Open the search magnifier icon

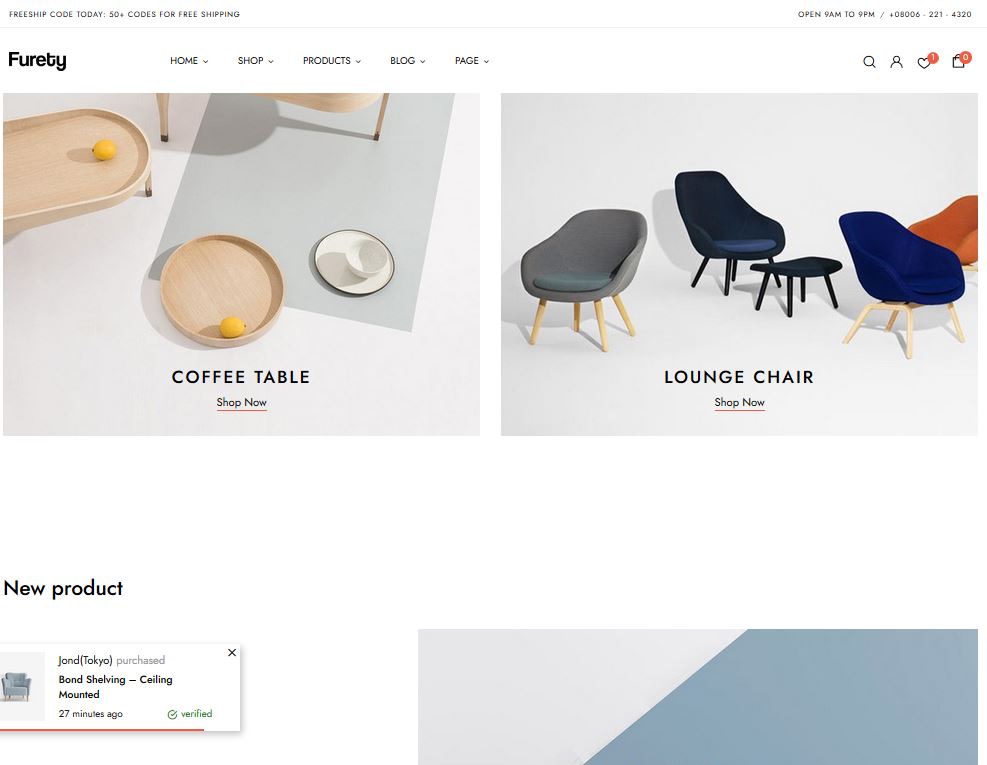[x=869, y=62]
